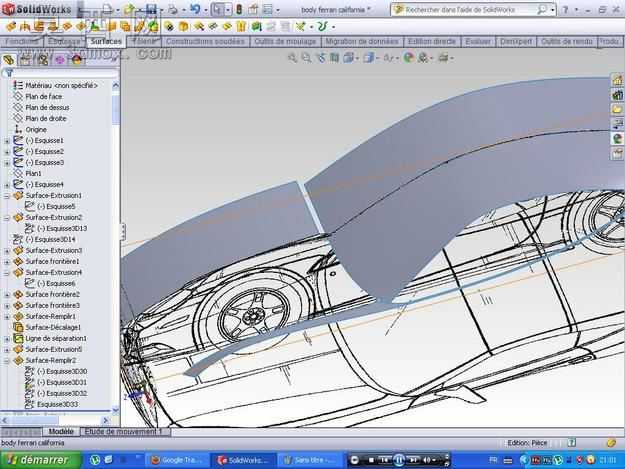Expand the Surface frontière1 tree node
Screen dimensions: 625x469
pos(7,262)
